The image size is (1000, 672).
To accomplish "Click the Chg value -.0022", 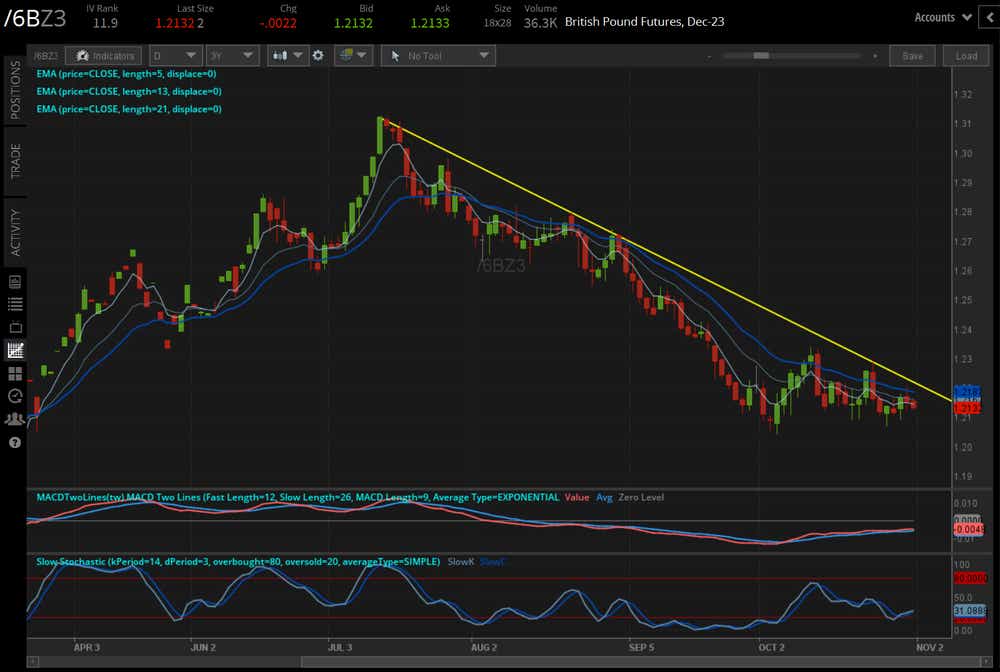I will [278, 23].
